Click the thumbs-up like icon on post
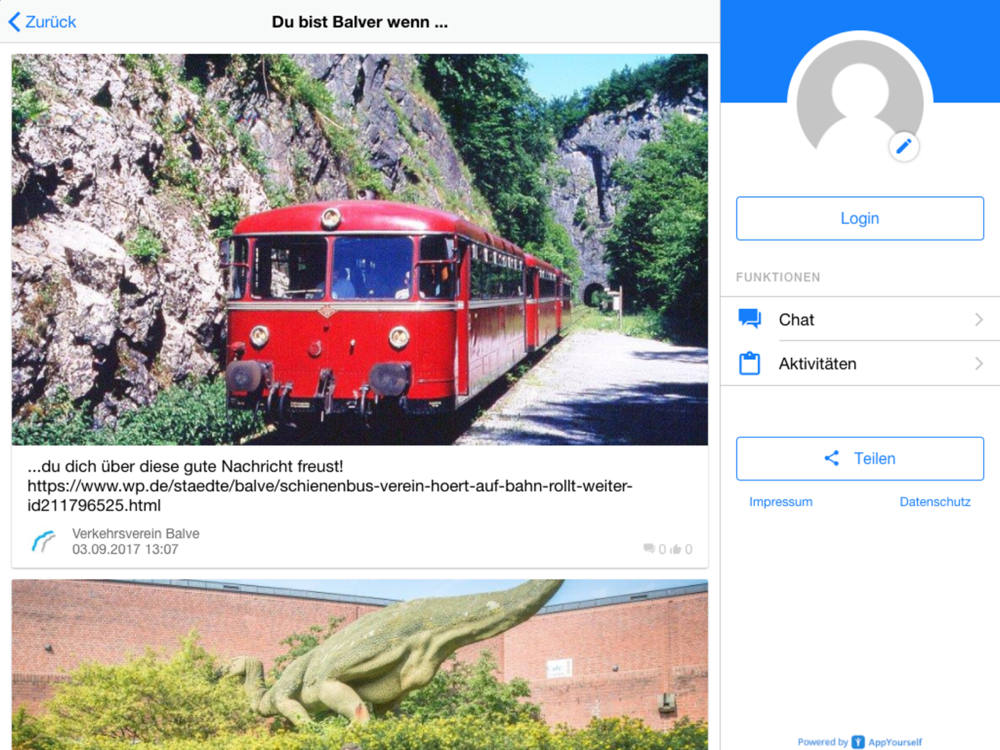 tap(676, 548)
